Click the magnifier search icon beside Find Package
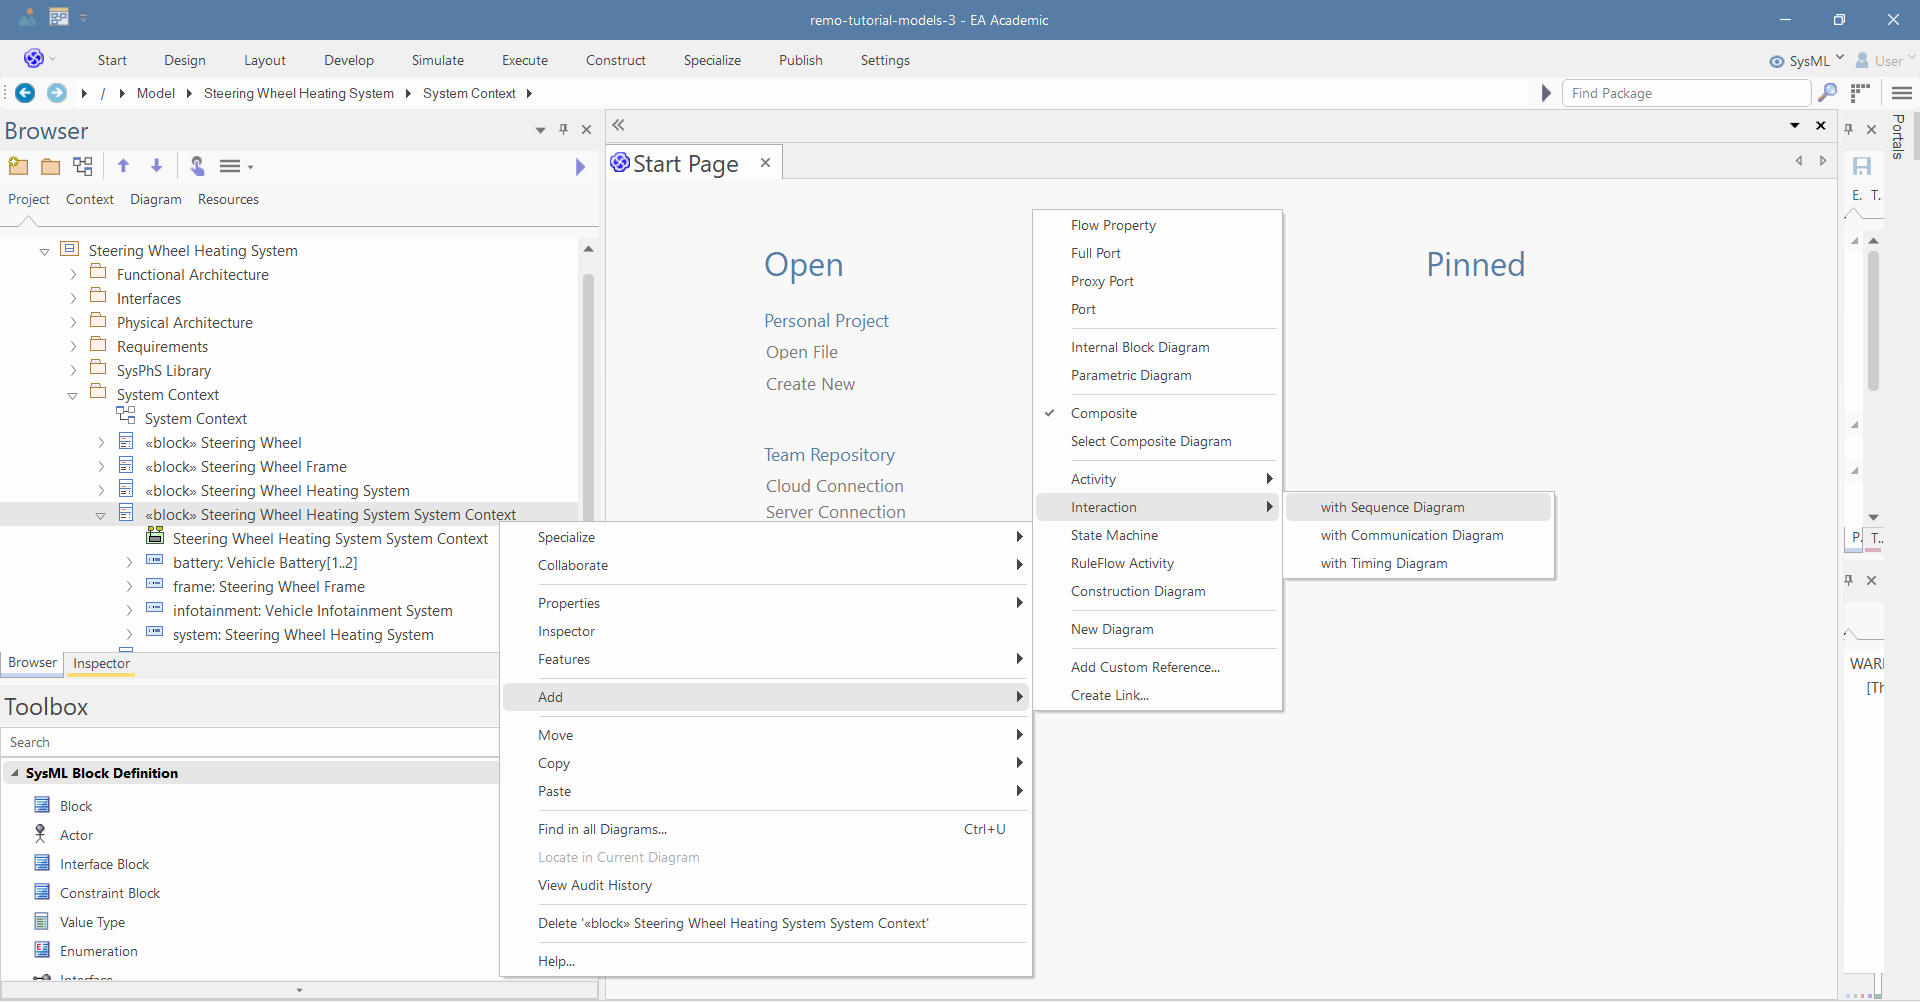This screenshot has width=1920, height=1002. (x=1827, y=93)
